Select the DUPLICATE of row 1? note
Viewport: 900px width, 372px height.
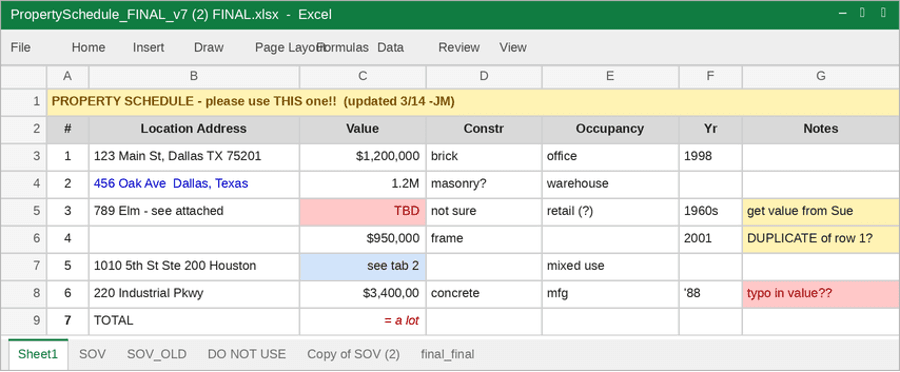pos(821,238)
